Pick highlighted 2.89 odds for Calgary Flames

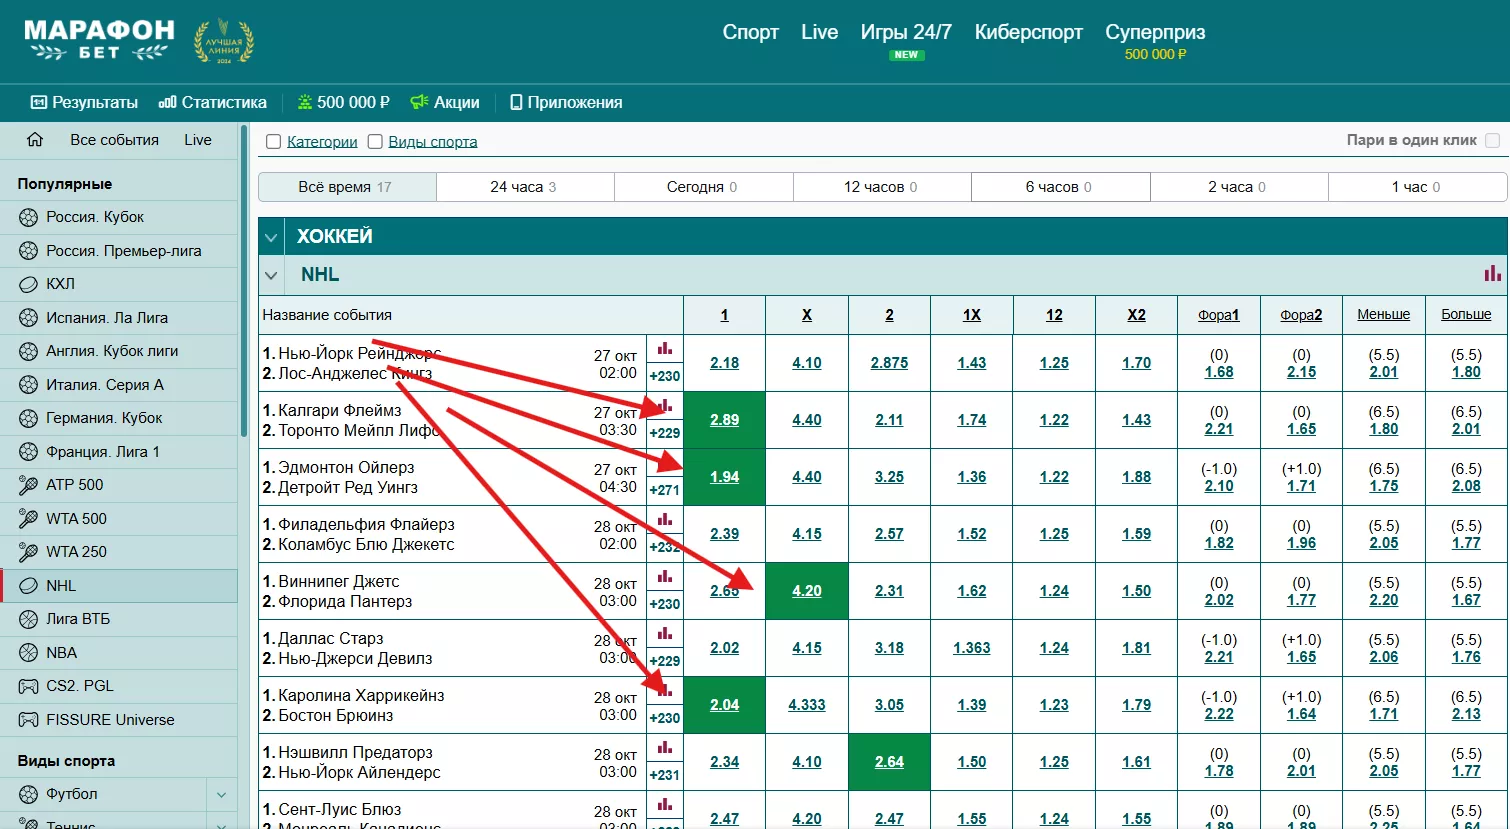pos(725,420)
